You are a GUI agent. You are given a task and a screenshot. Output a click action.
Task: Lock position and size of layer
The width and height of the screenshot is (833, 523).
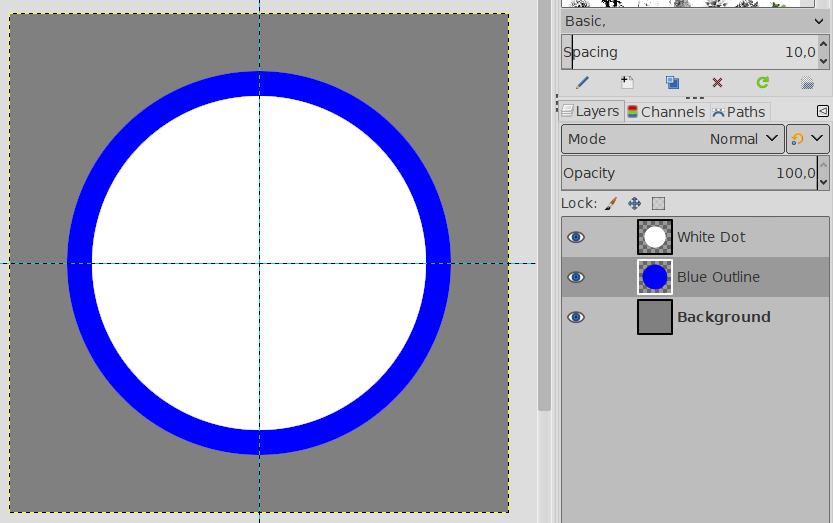pos(634,203)
